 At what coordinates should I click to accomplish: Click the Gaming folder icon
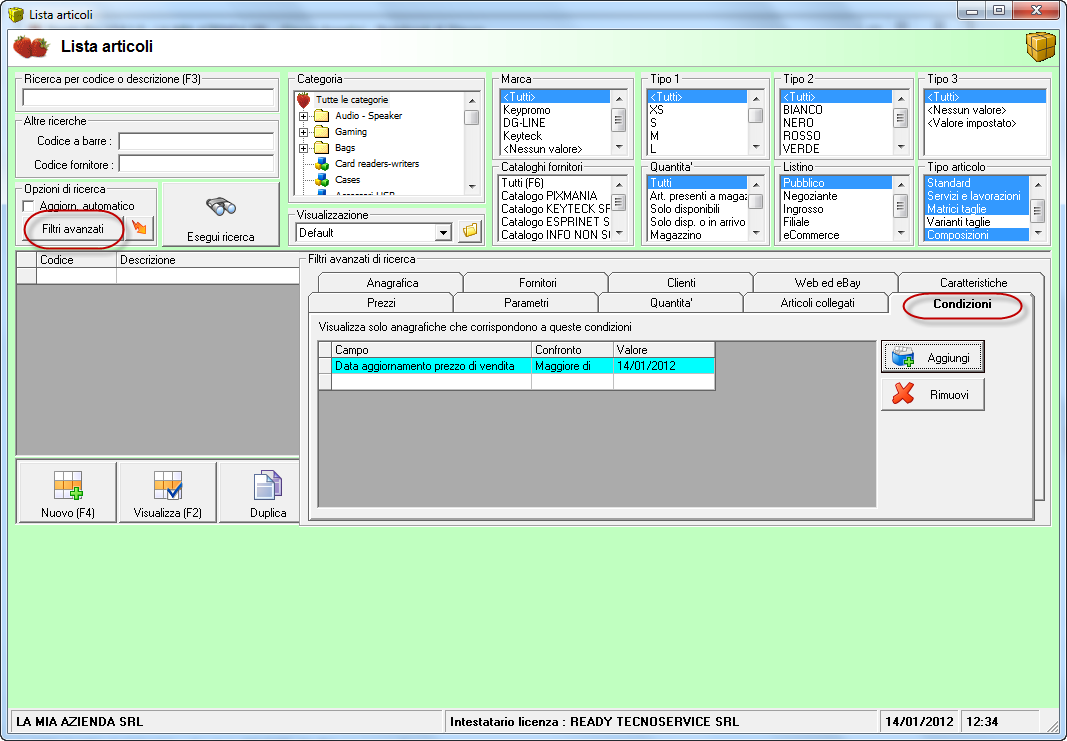322,131
